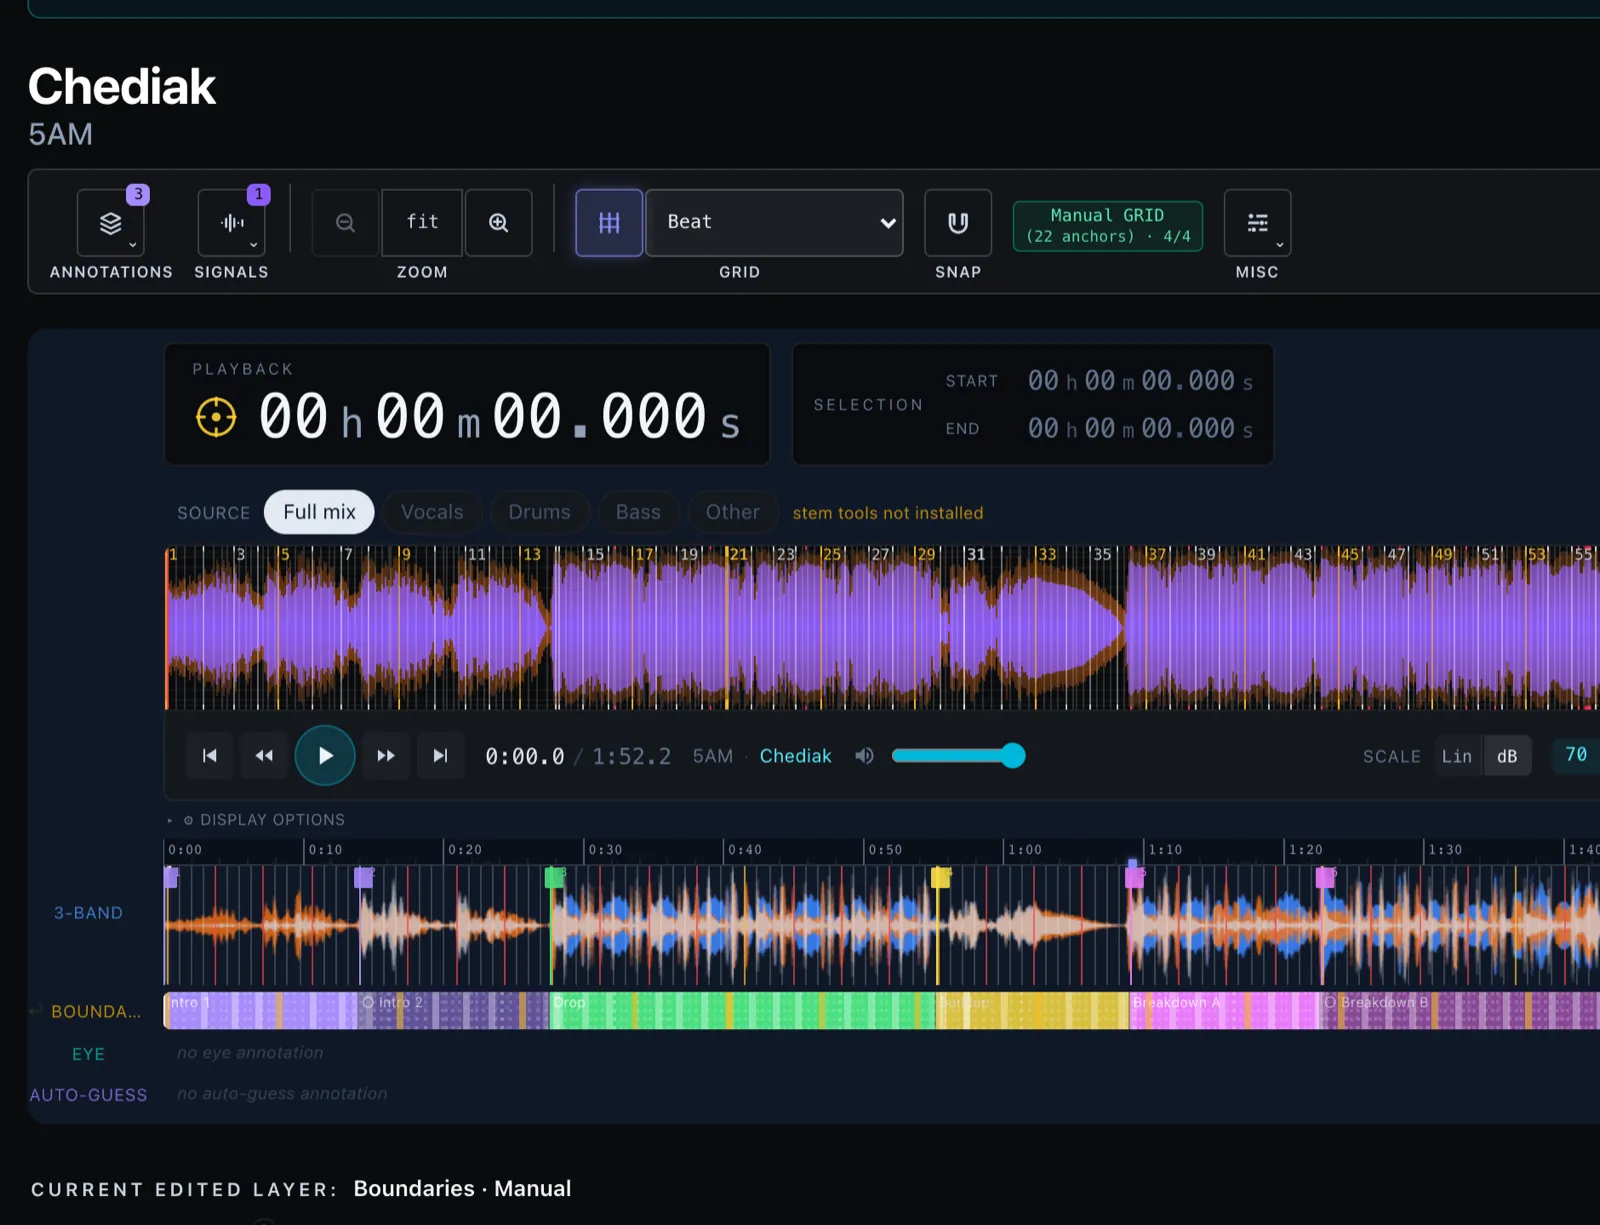Click the scale value field showing 70
Viewport: 1600px width, 1225px height.
point(1576,755)
